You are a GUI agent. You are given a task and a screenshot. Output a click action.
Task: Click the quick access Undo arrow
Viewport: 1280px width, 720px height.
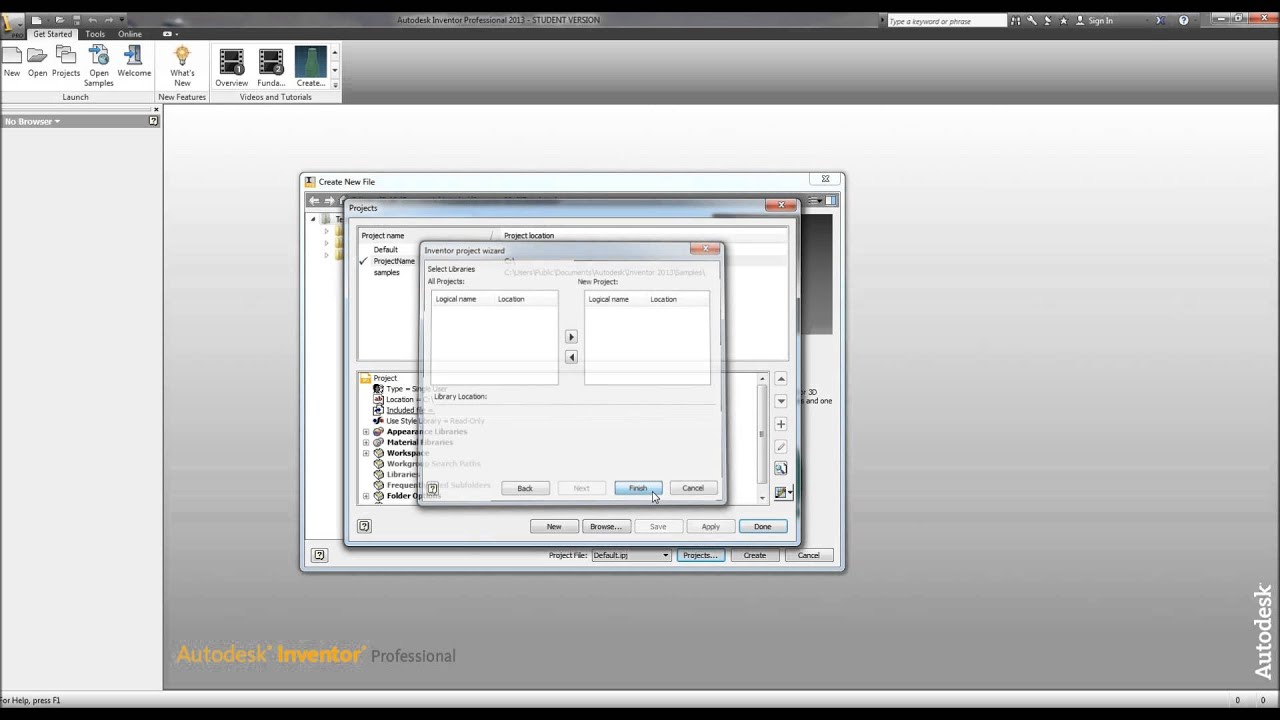tap(92, 20)
